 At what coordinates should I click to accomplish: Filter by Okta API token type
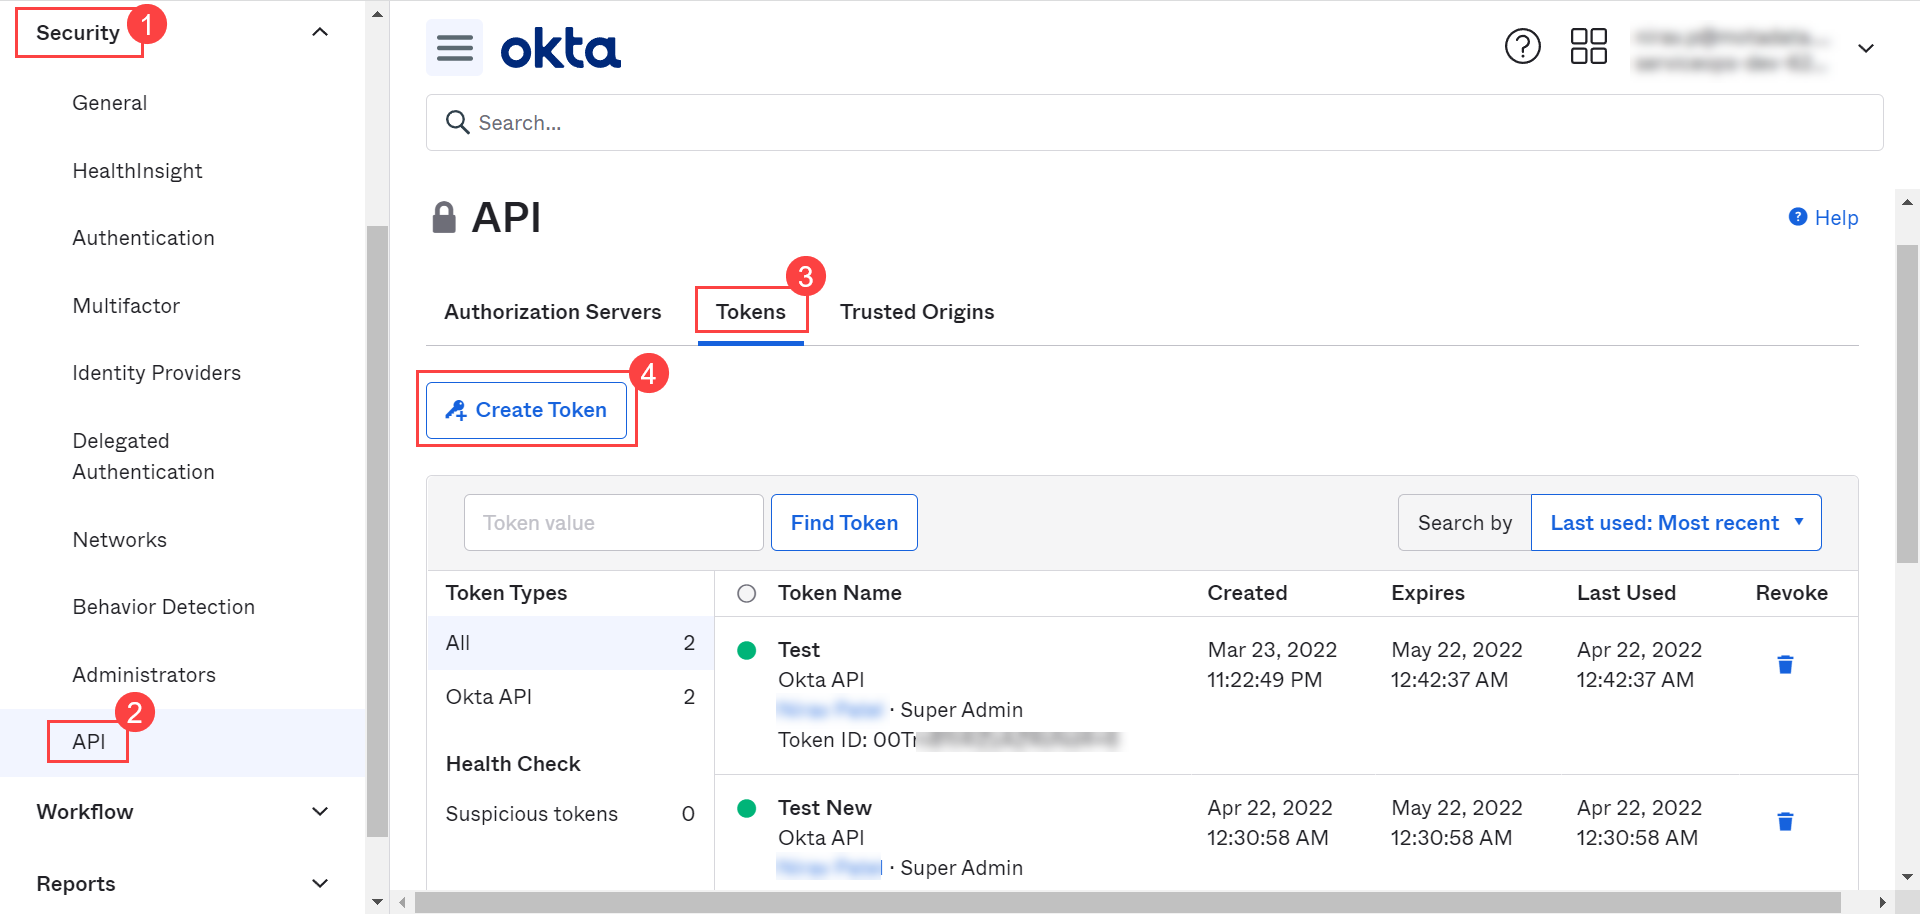pos(570,697)
